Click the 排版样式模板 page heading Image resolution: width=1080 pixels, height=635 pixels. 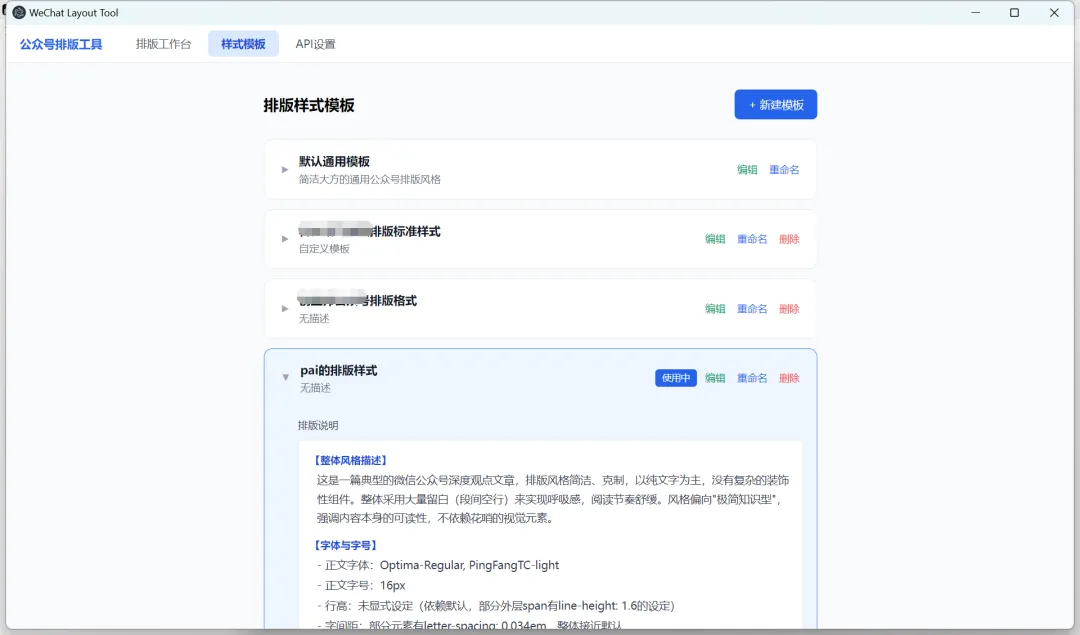(309, 105)
